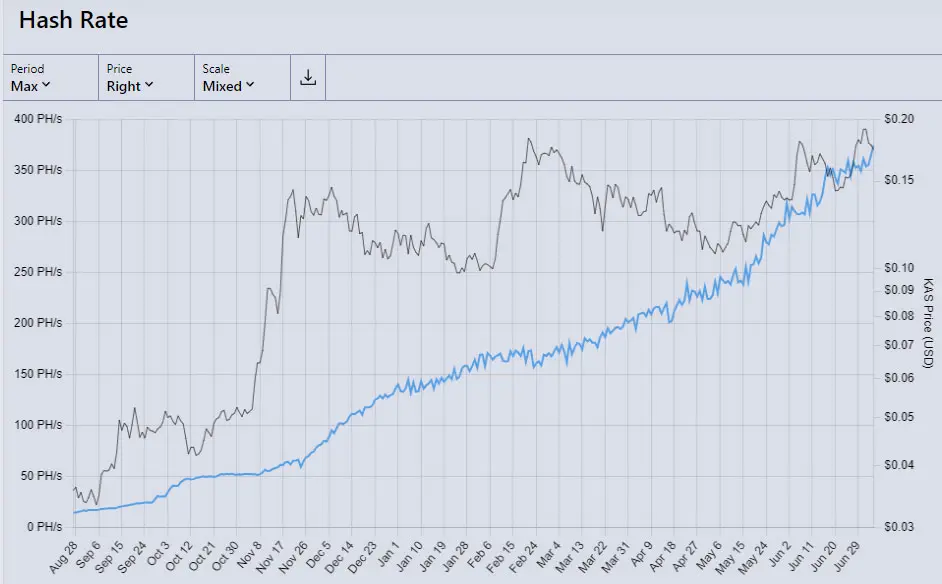Click the Dec 5 date label
This screenshot has height=584, width=942.
(x=318, y=555)
